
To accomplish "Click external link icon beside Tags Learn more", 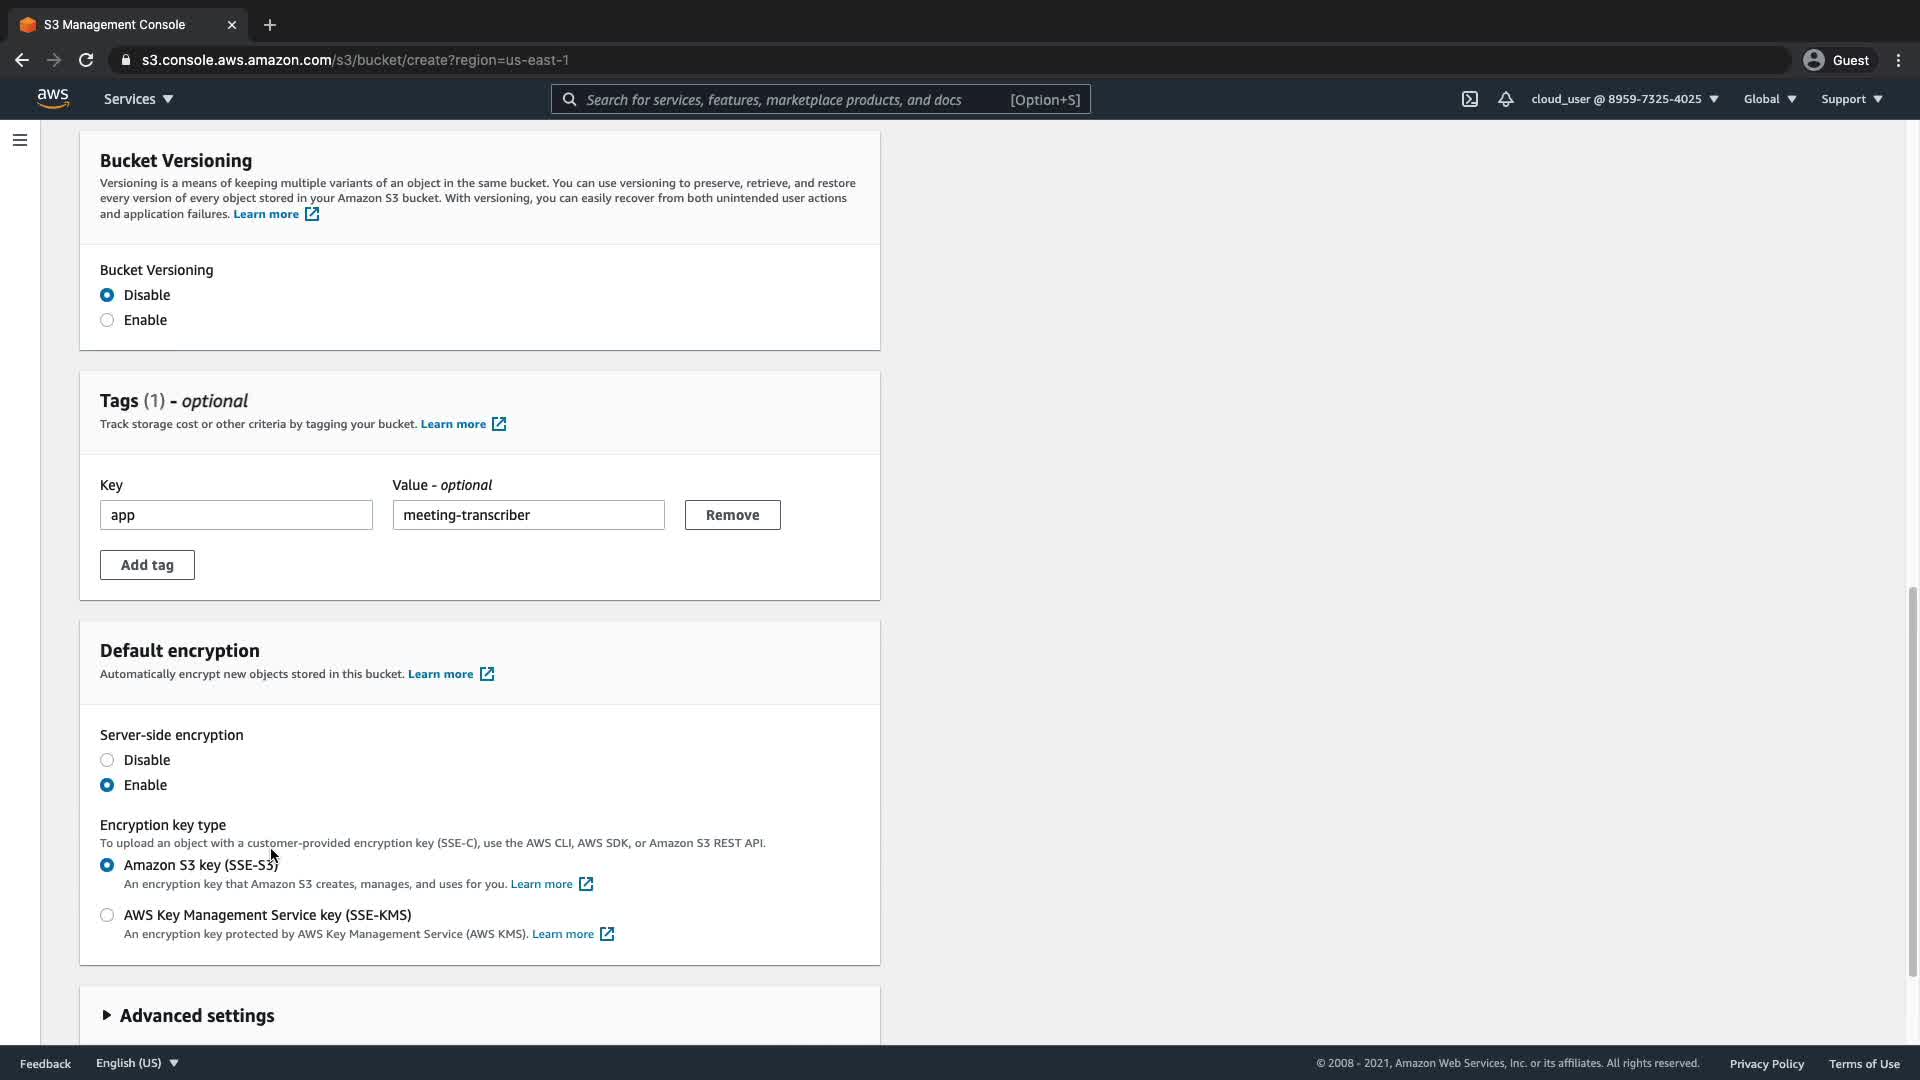I will [499, 424].
